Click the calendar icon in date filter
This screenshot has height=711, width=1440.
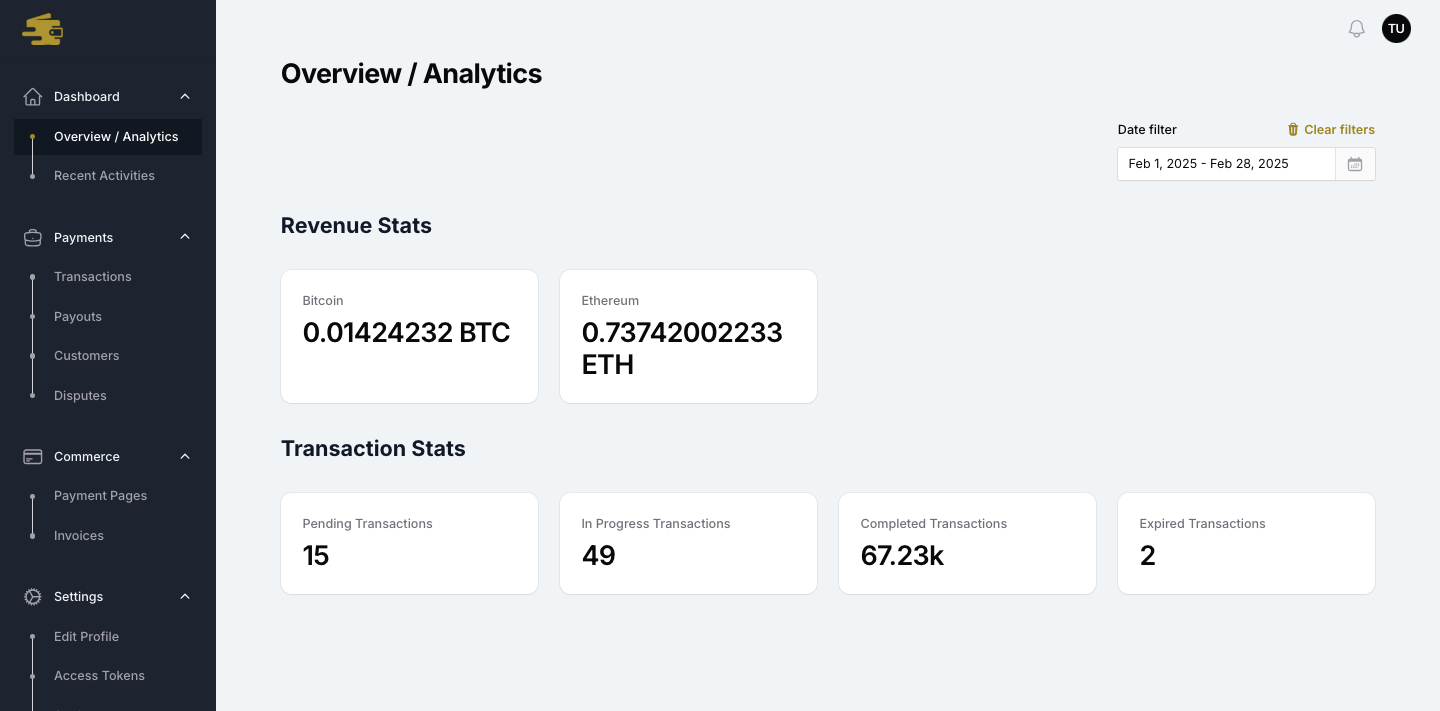click(1355, 164)
